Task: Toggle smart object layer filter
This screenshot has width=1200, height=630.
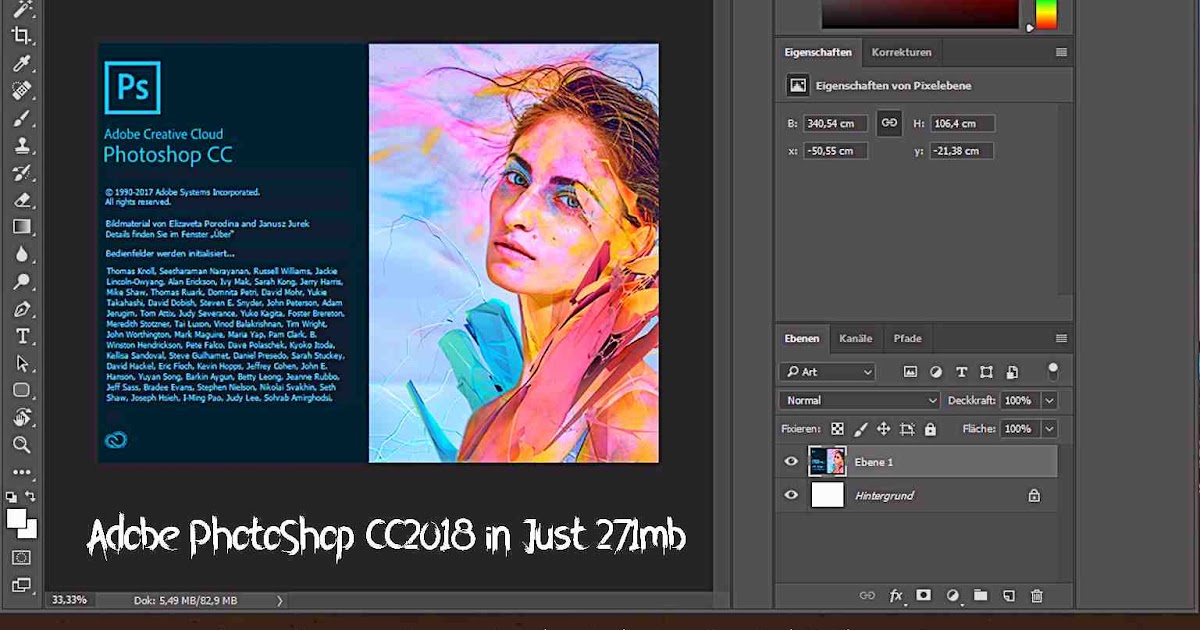Action: point(1013,372)
